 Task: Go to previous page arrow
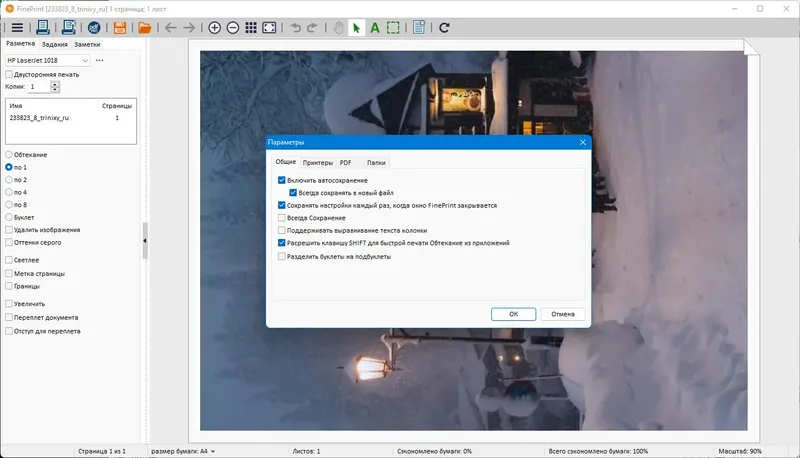pyautogui.click(x=170, y=28)
